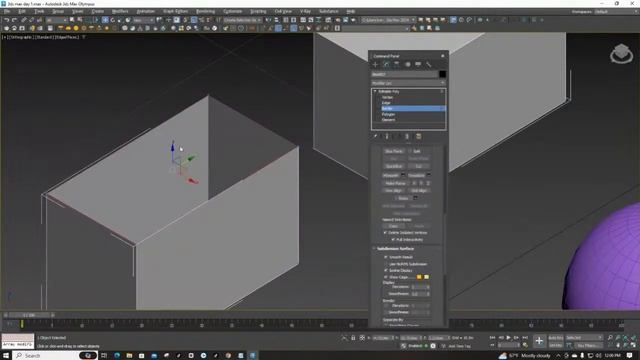Enable Render Iterations checkbox
This screenshot has width=640, height=360.
pyautogui.click(x=386, y=306)
